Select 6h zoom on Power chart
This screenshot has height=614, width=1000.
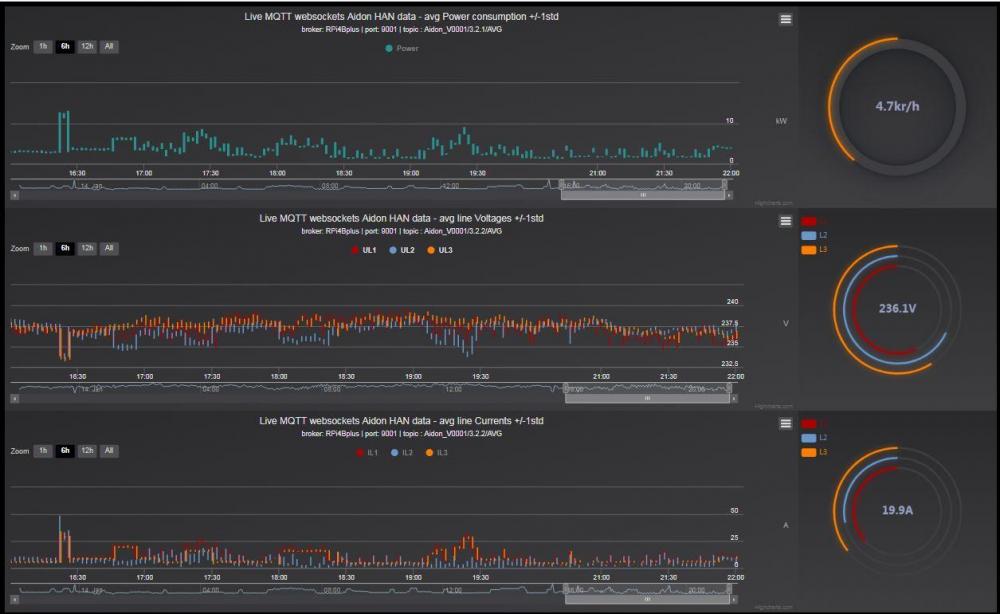(65, 46)
